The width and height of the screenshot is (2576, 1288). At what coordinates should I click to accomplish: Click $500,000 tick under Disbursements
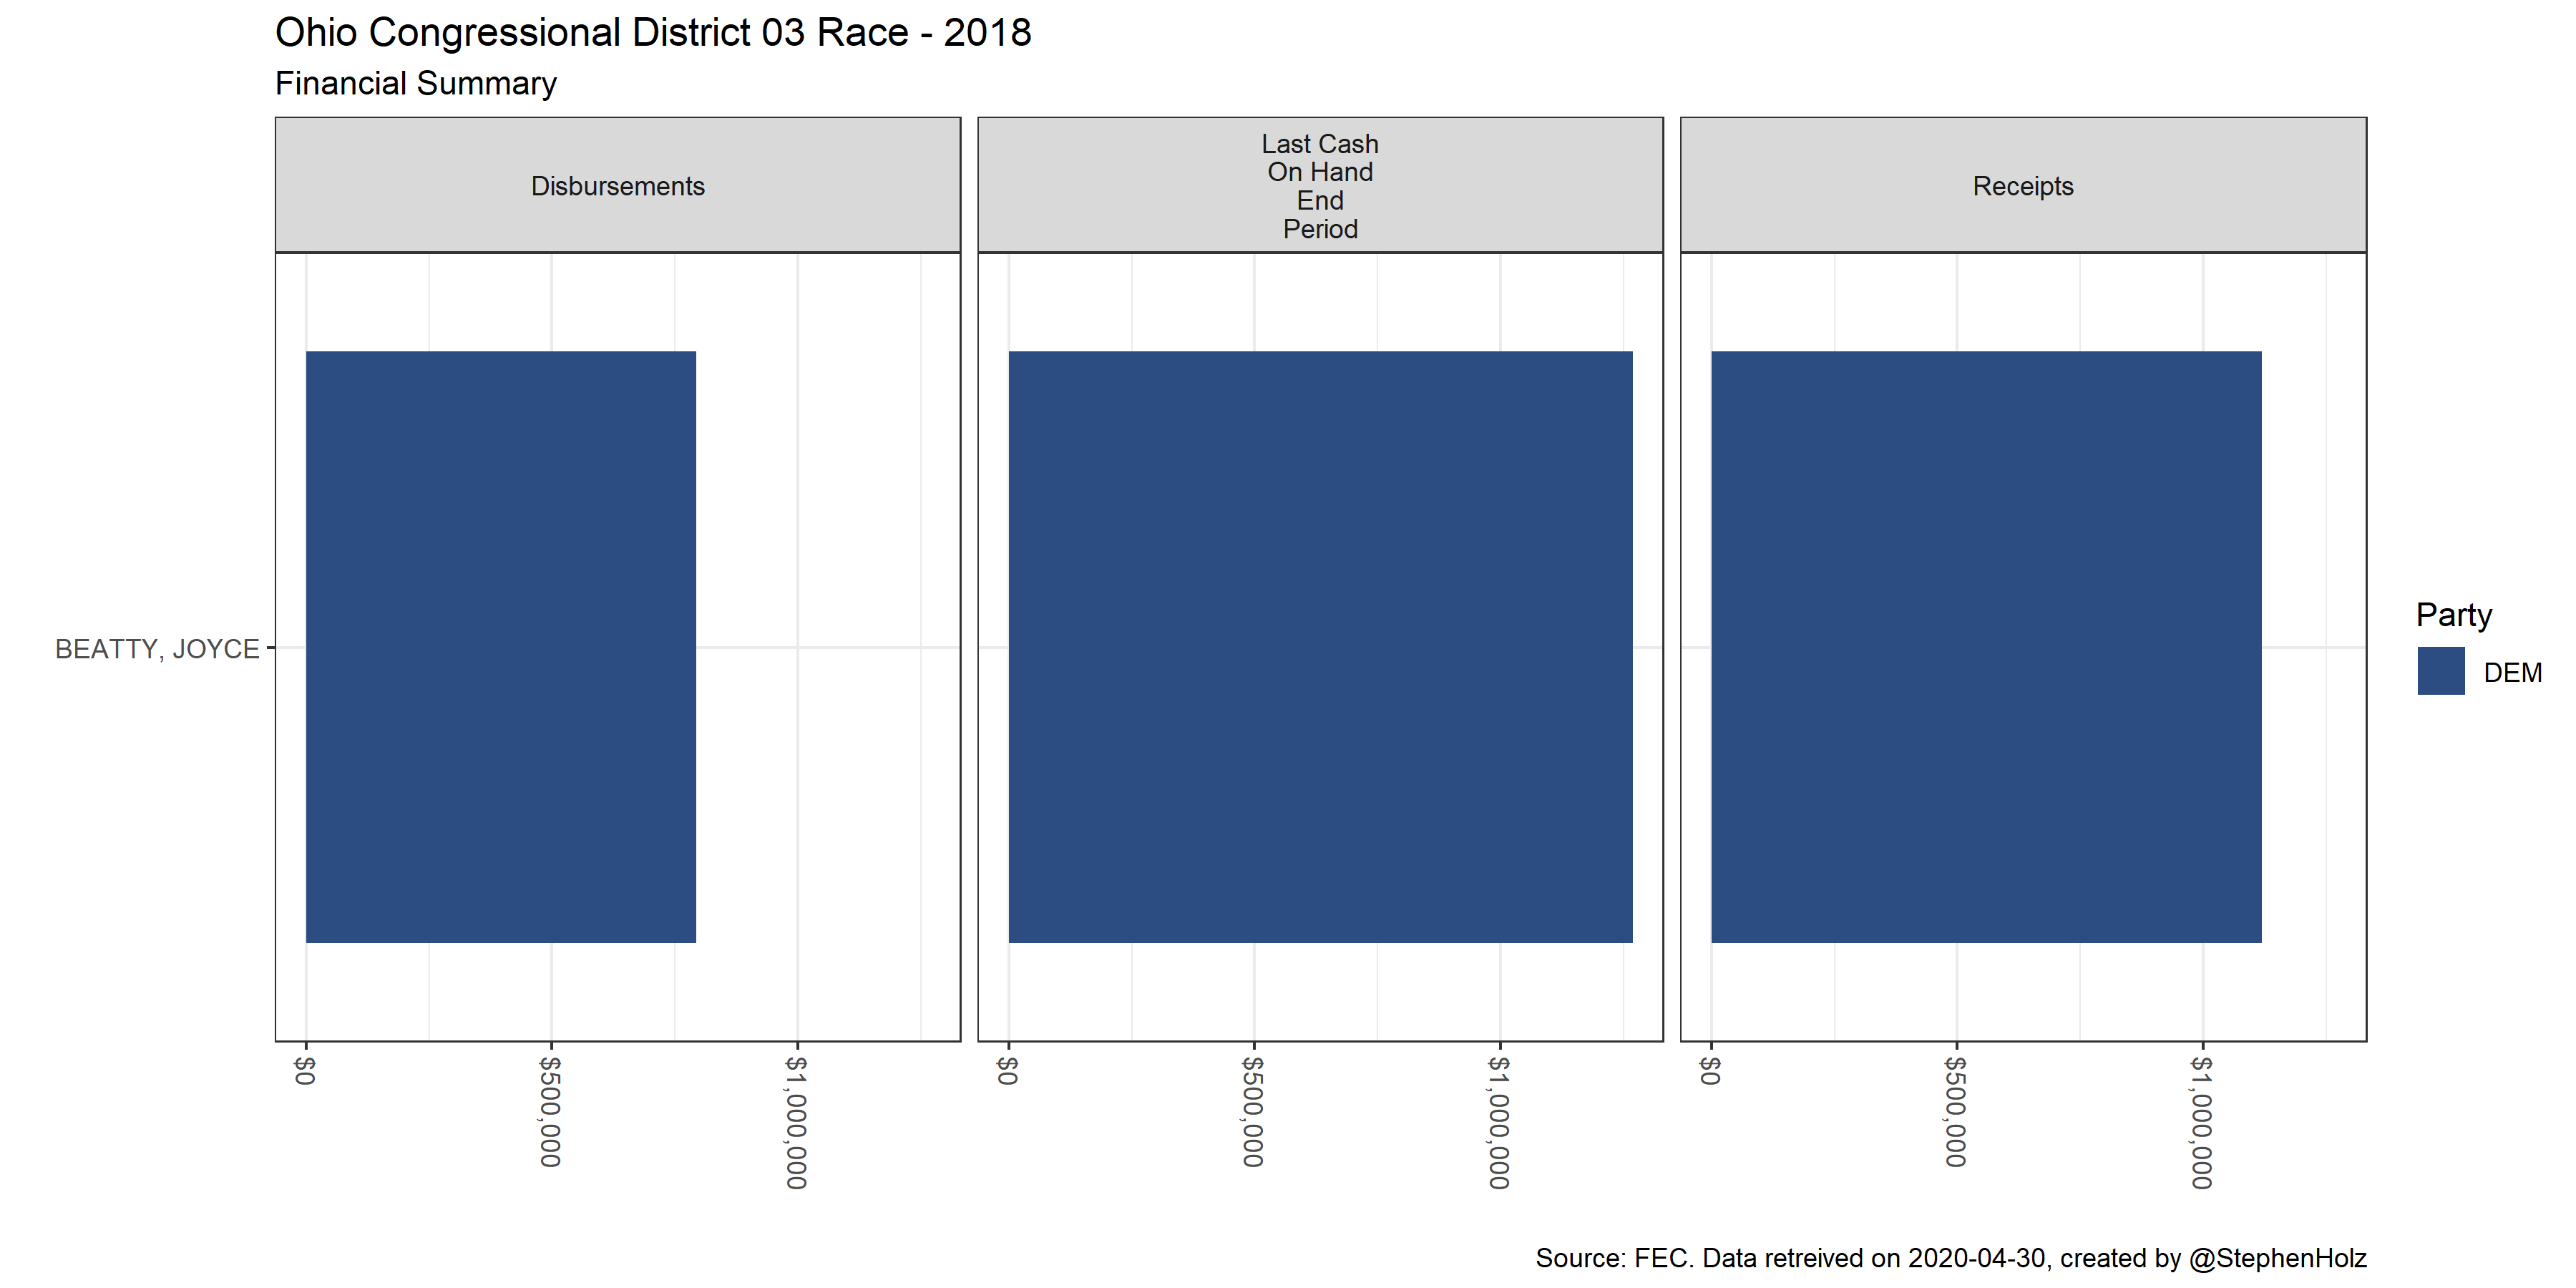tap(550, 1111)
